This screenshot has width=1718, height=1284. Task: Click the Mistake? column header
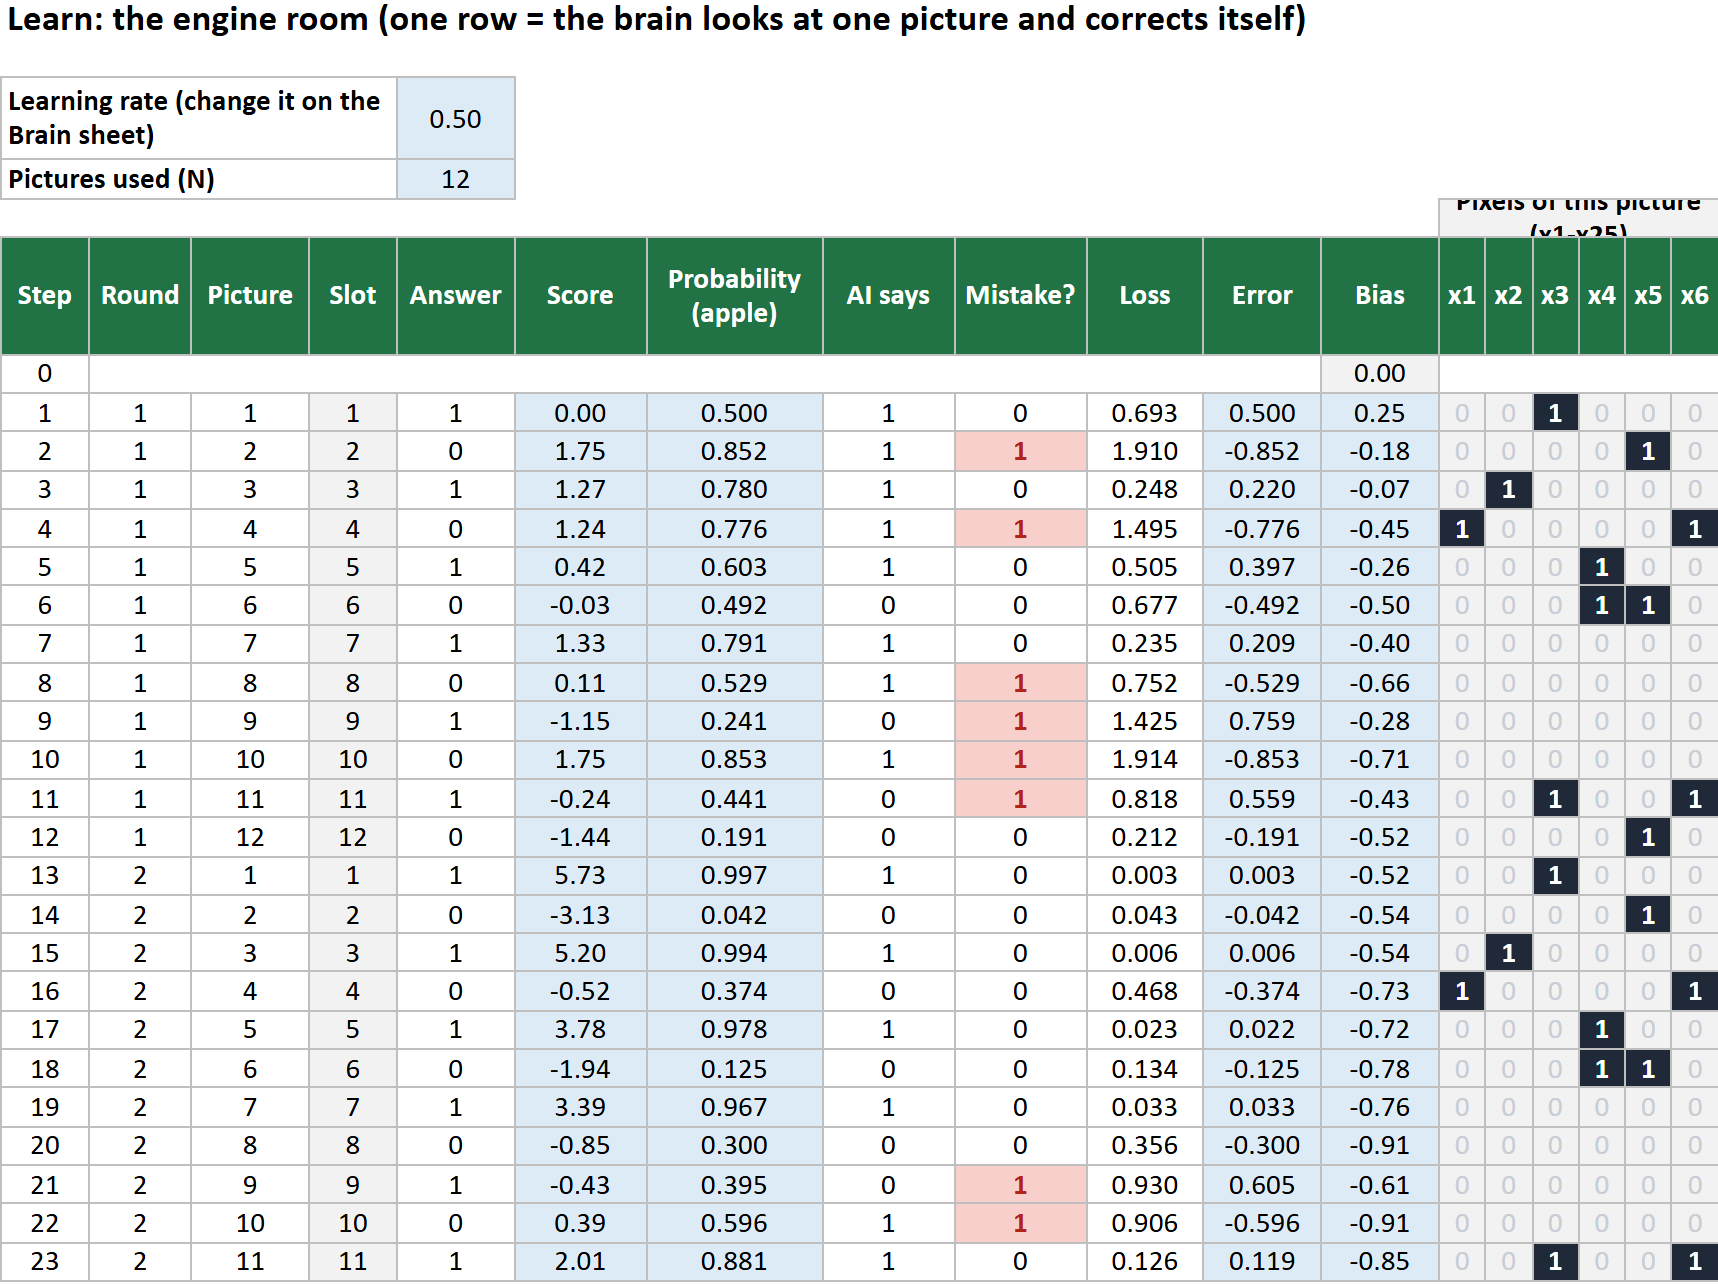pos(1021,296)
